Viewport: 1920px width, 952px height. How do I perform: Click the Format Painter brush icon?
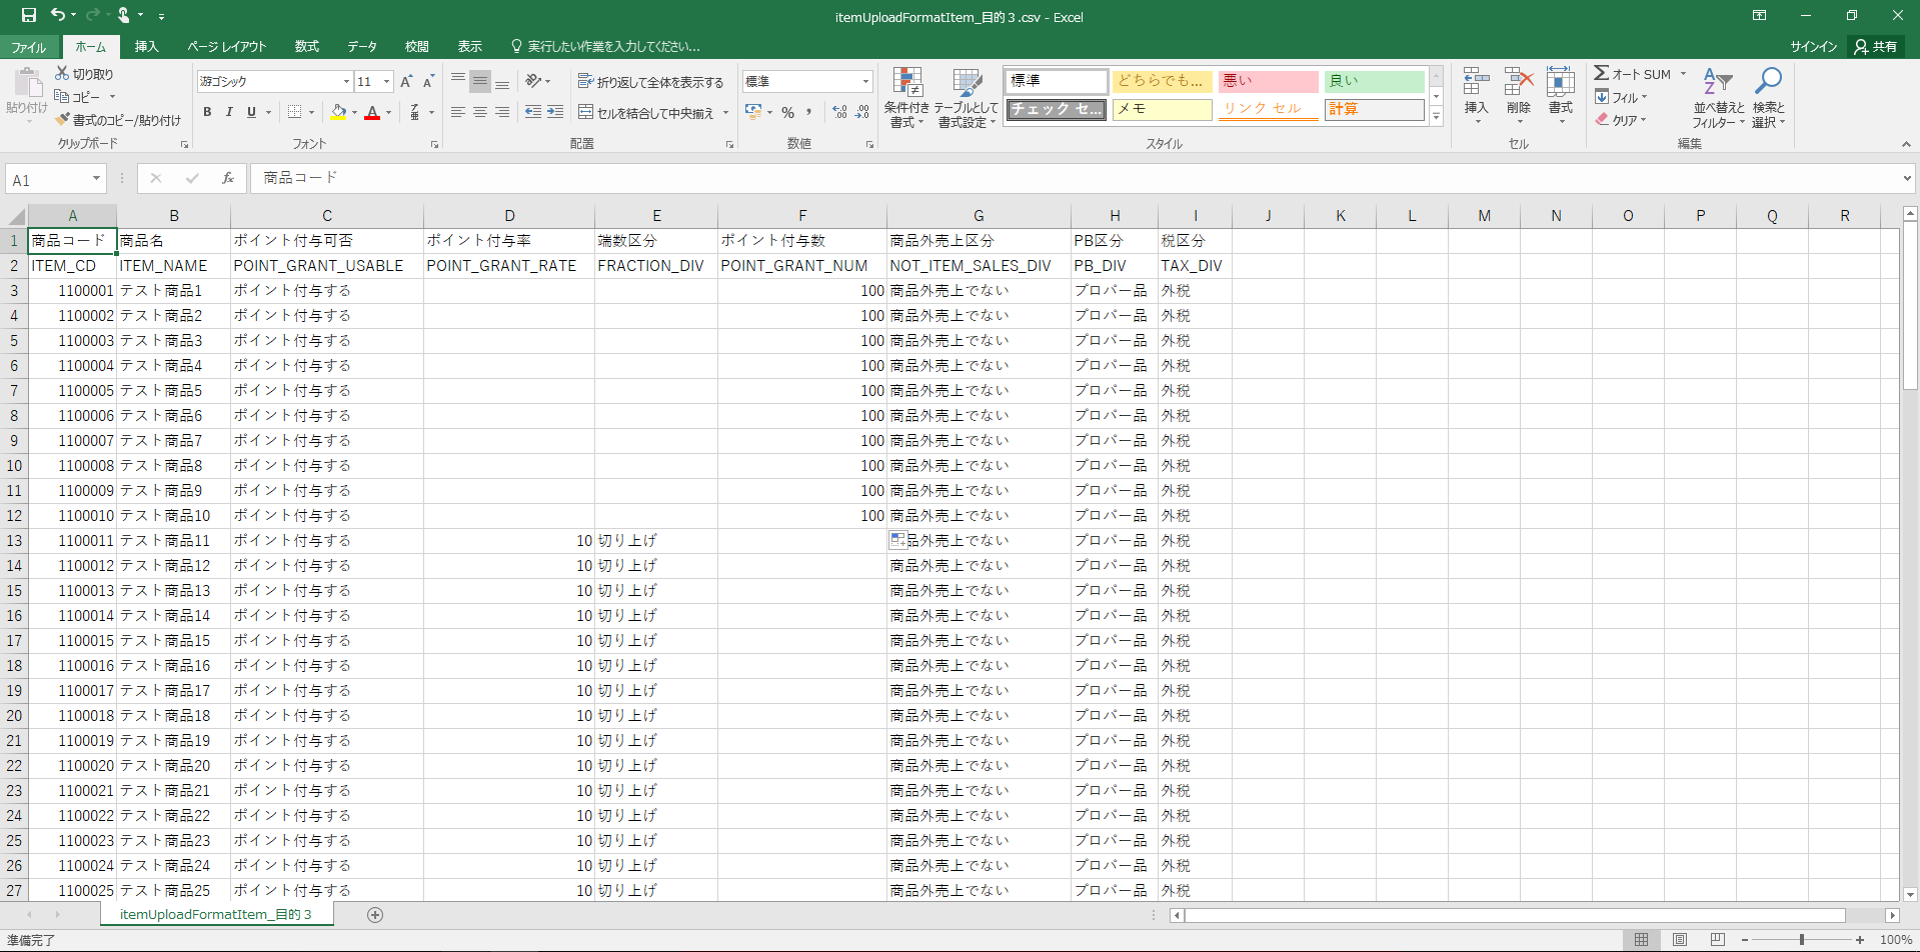(63, 120)
